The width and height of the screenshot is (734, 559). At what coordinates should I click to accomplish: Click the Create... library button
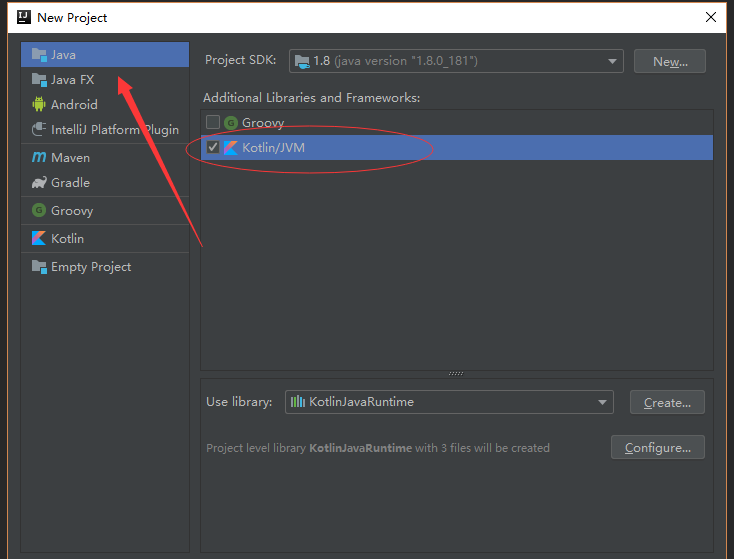point(667,402)
